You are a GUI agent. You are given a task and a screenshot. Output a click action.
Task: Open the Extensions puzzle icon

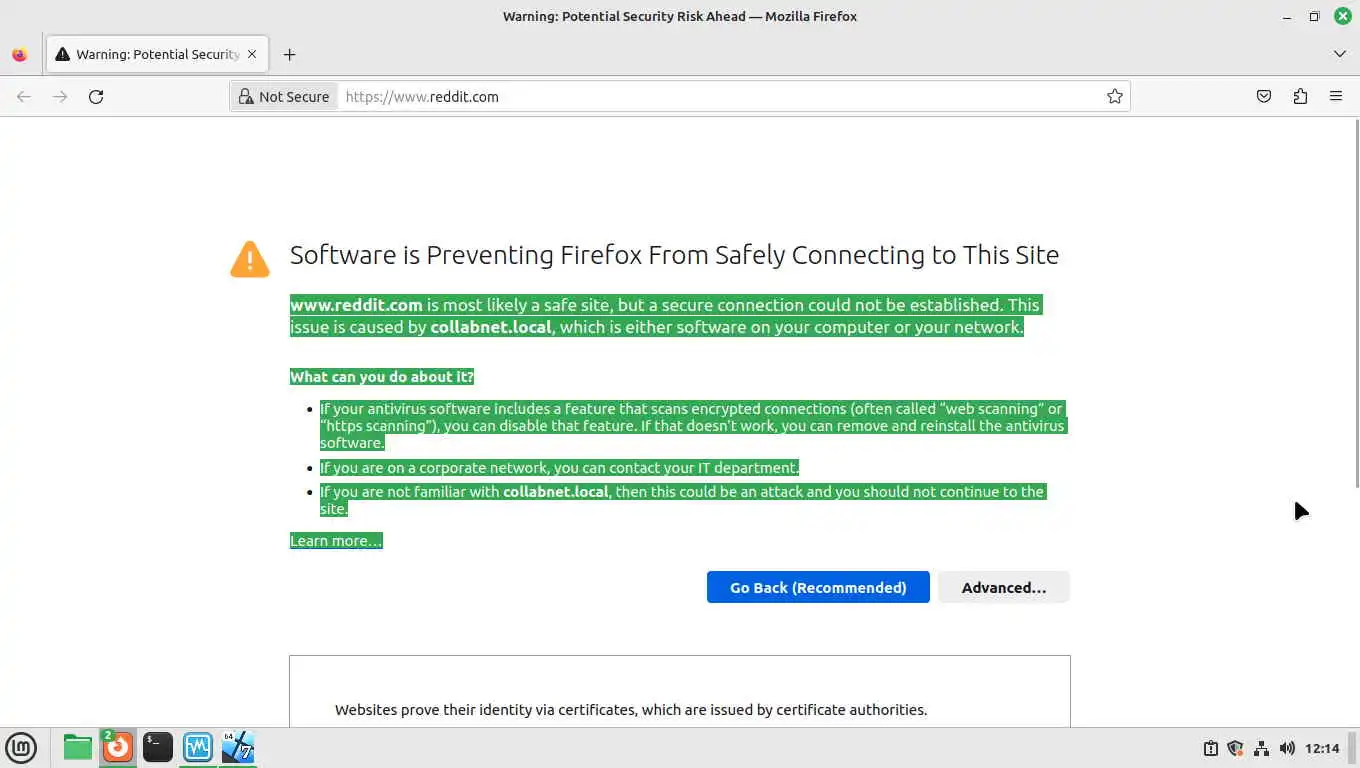[x=1300, y=97]
